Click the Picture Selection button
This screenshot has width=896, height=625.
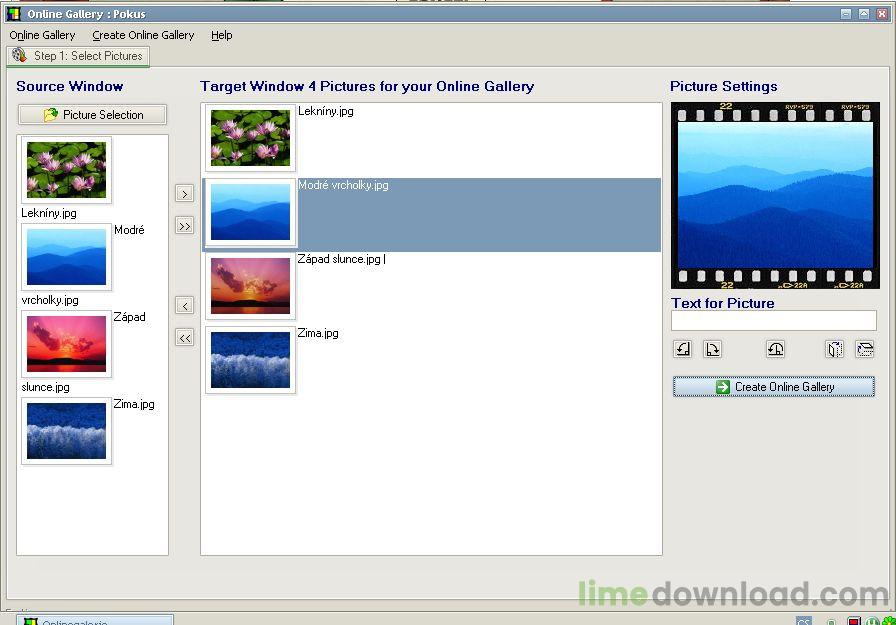[x=93, y=114]
